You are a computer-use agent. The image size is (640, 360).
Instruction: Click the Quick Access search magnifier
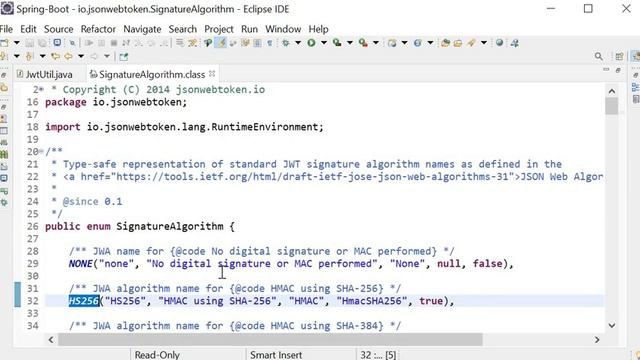(x=599, y=56)
